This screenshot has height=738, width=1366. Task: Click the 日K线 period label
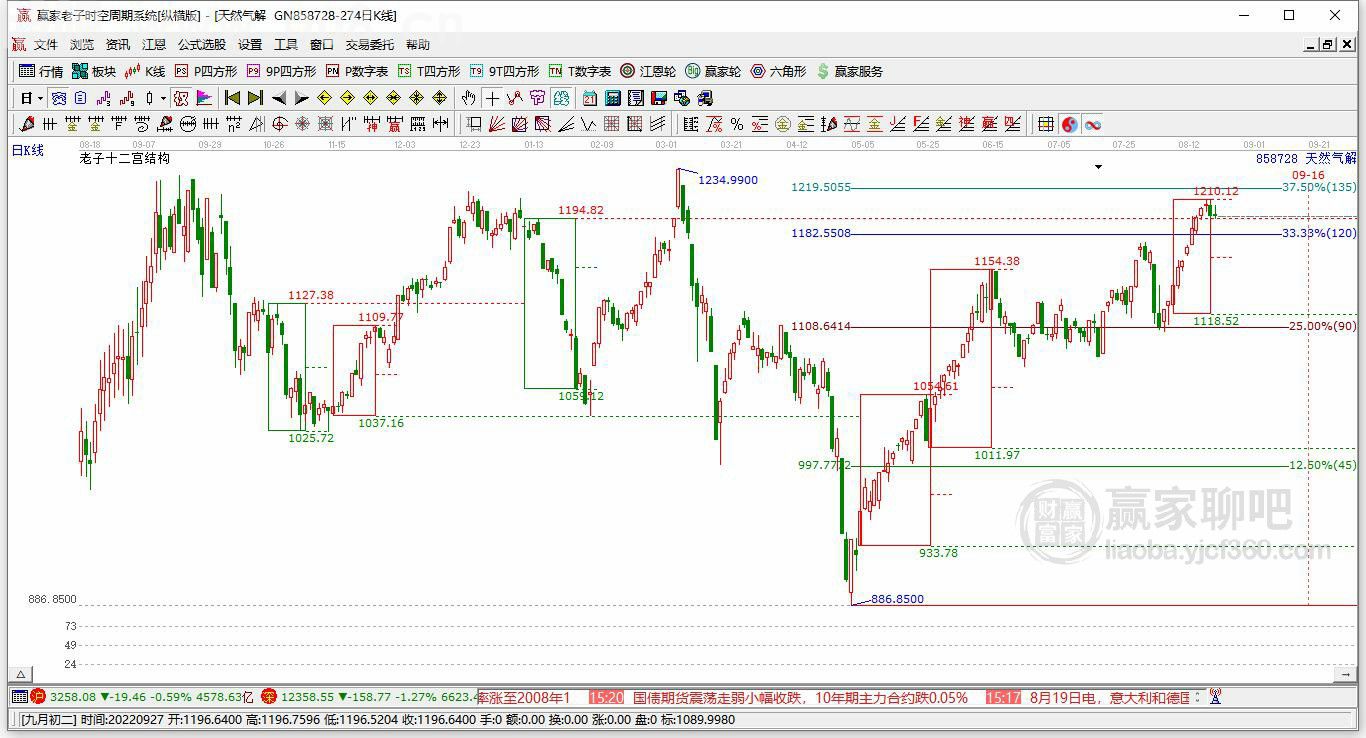28,150
